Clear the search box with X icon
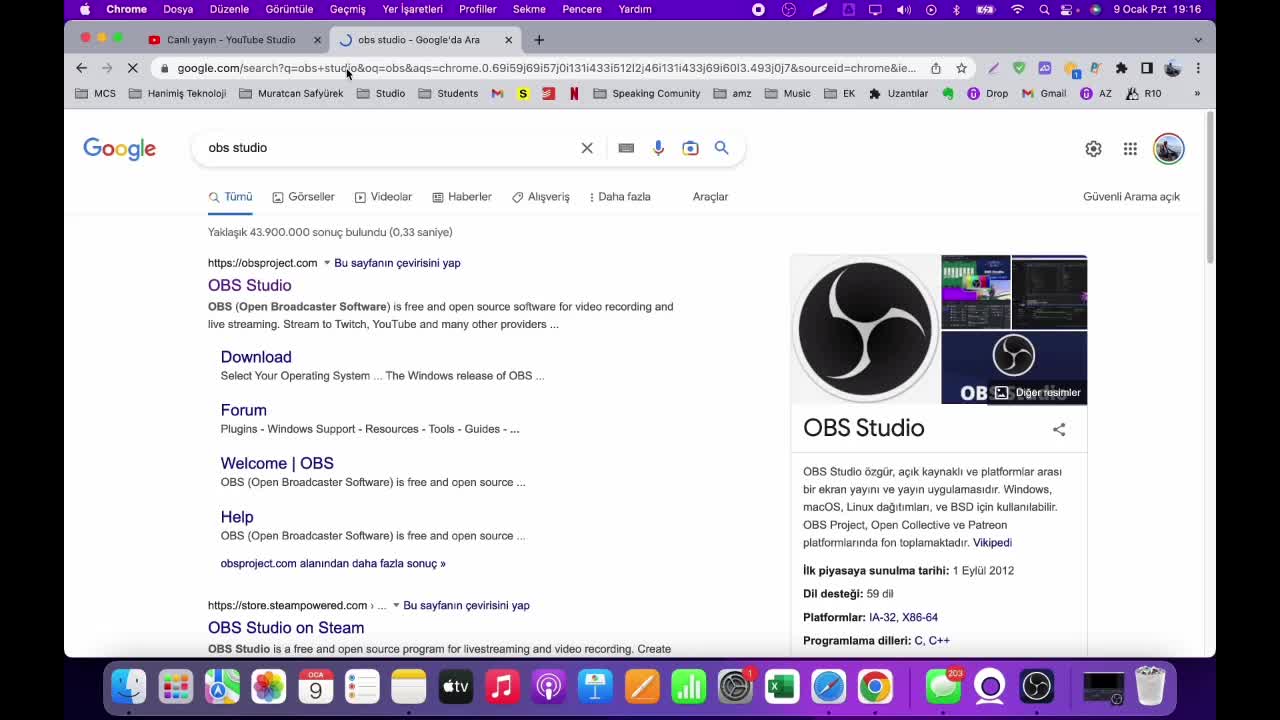 point(587,148)
